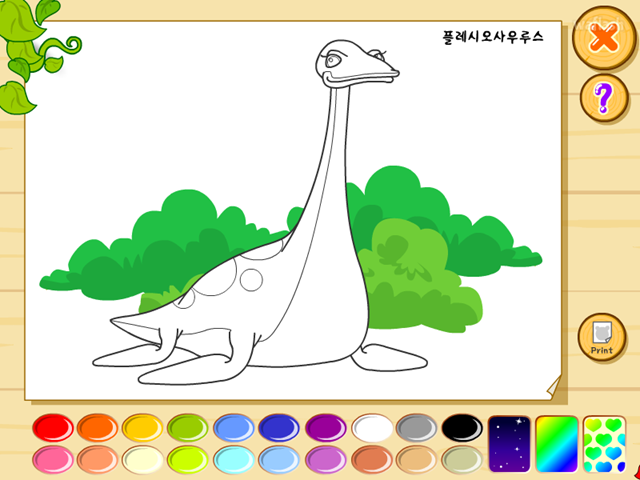
Task: Select the rainbow gradient pattern fill
Action: [x=557, y=444]
